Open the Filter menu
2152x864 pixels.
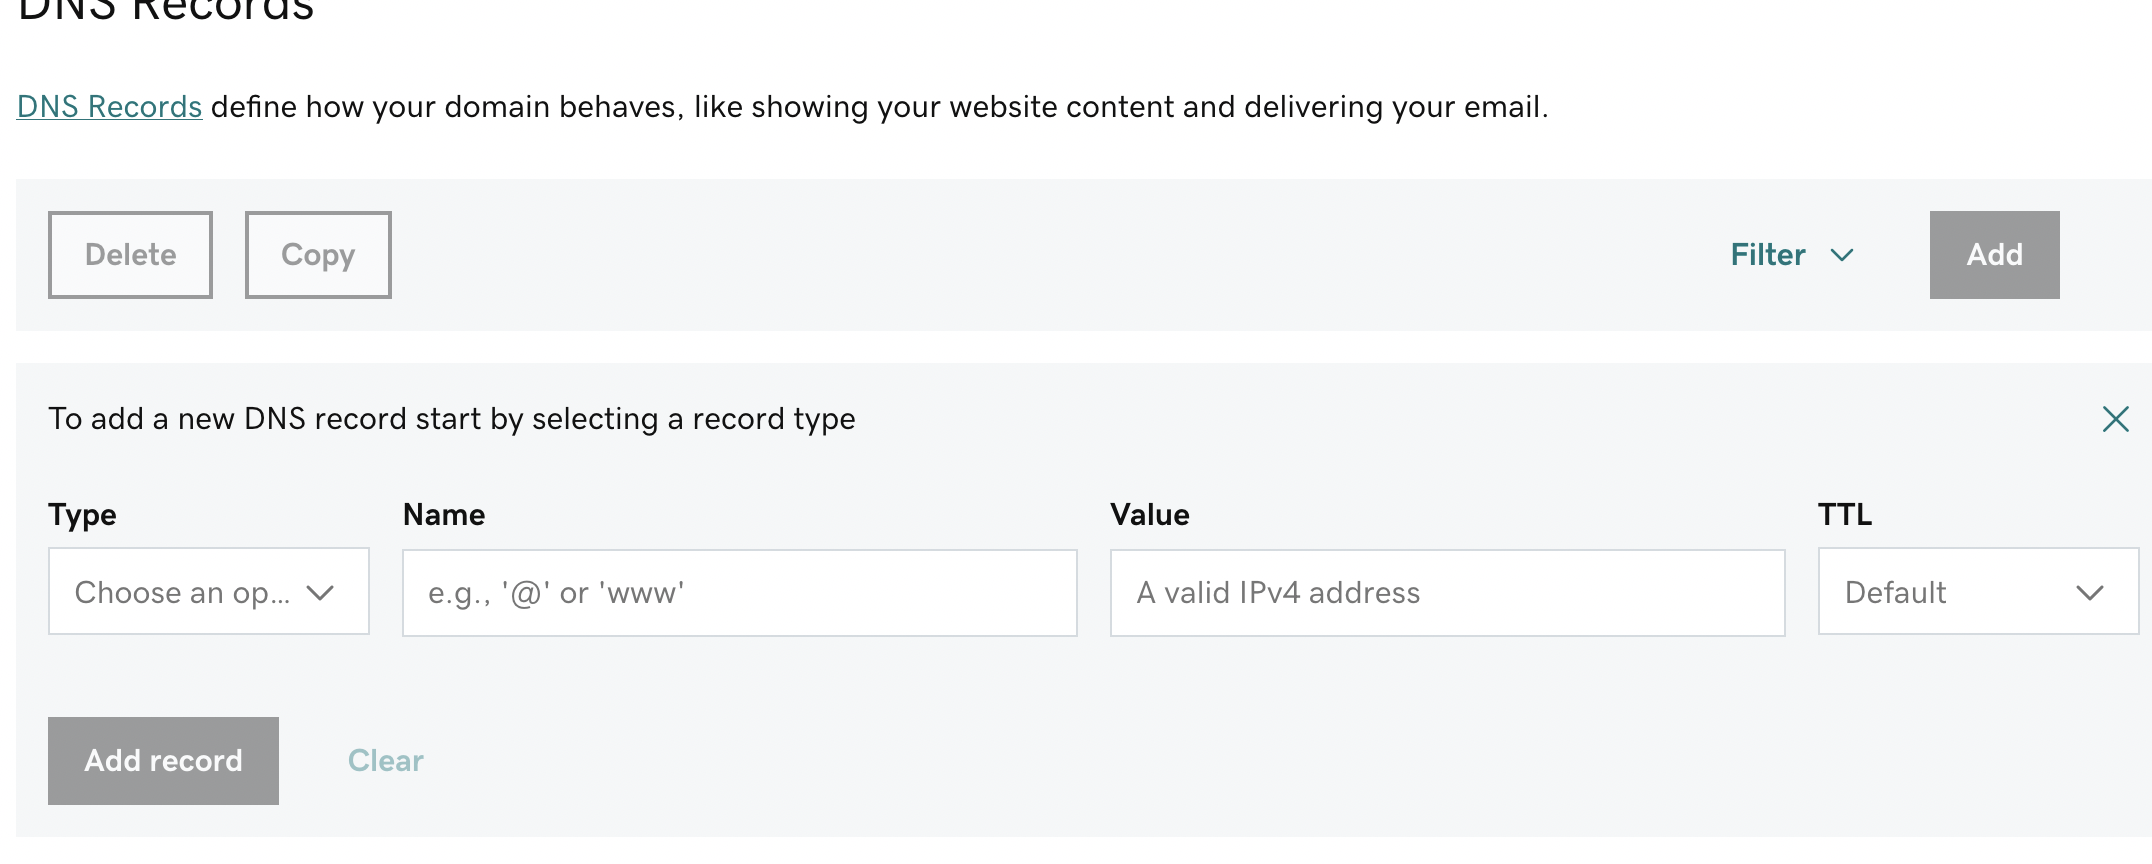point(1792,255)
